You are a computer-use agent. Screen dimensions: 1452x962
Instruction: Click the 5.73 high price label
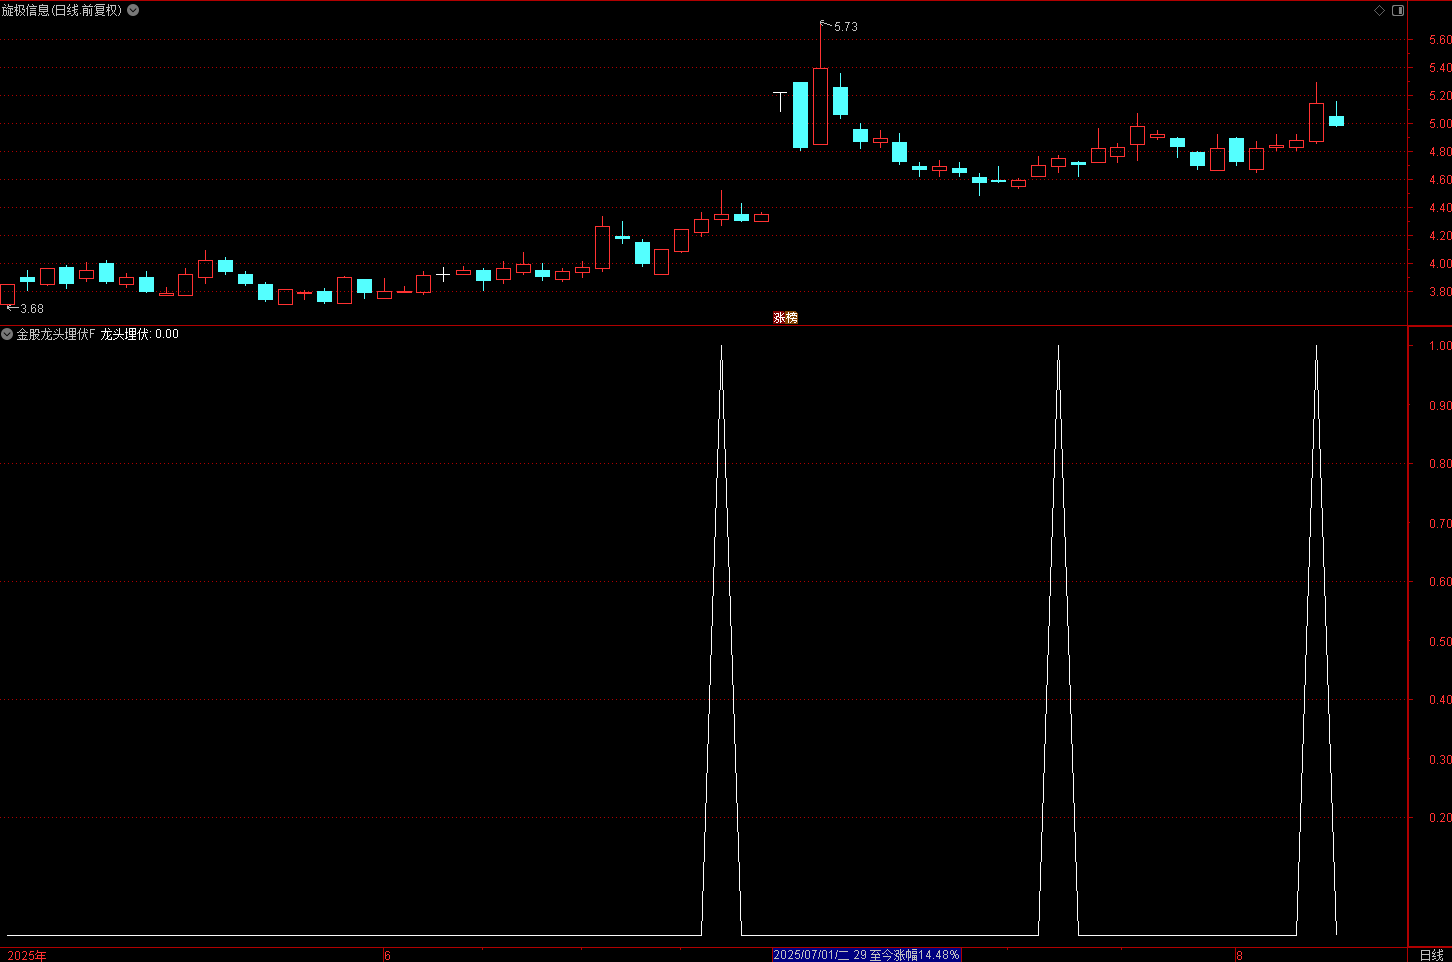[x=846, y=27]
